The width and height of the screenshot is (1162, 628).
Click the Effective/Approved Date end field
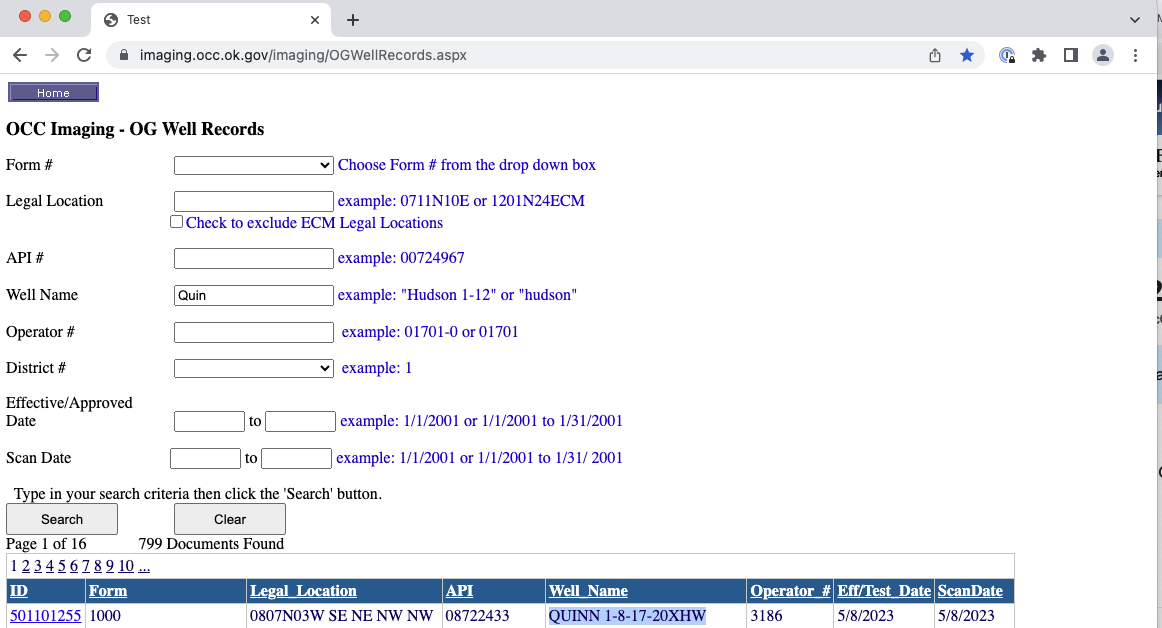coord(300,421)
